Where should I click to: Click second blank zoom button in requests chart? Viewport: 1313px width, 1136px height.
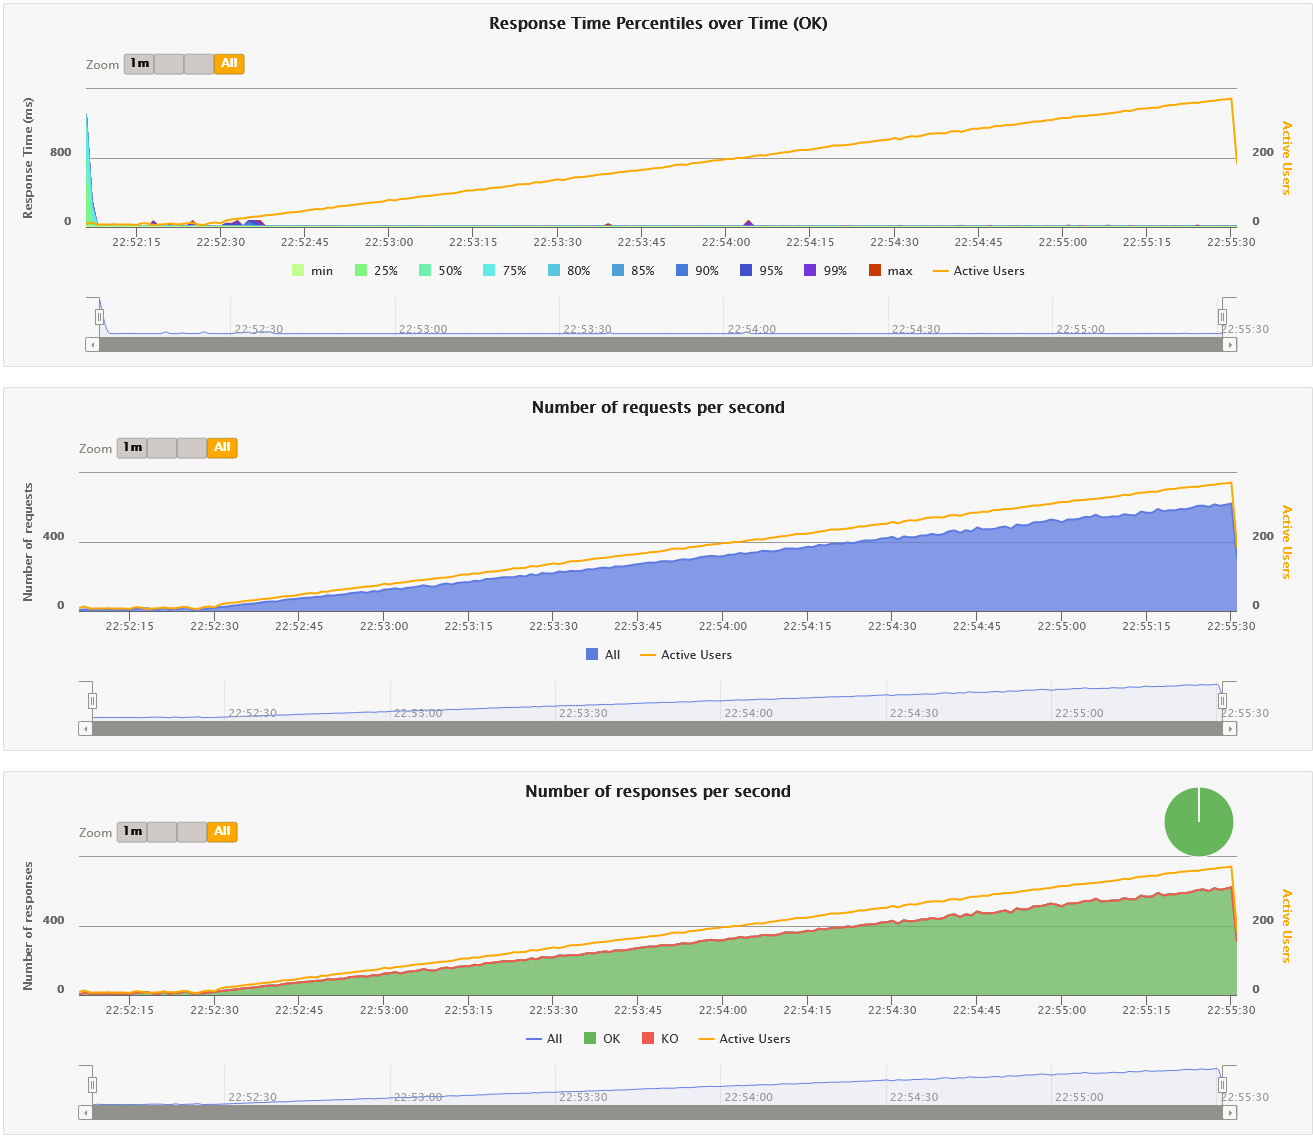coord(162,448)
